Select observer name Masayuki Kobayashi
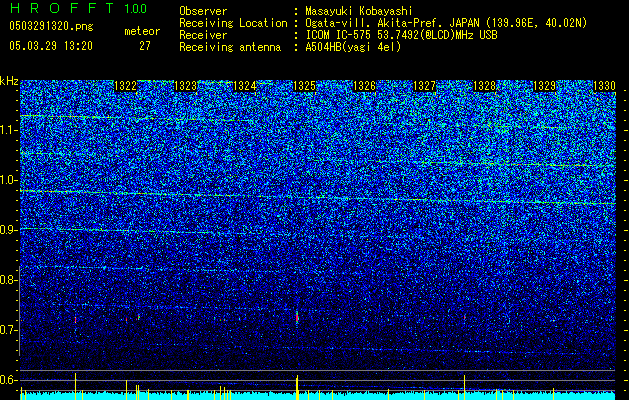Image resolution: width=629 pixels, height=400 pixels. [359, 11]
